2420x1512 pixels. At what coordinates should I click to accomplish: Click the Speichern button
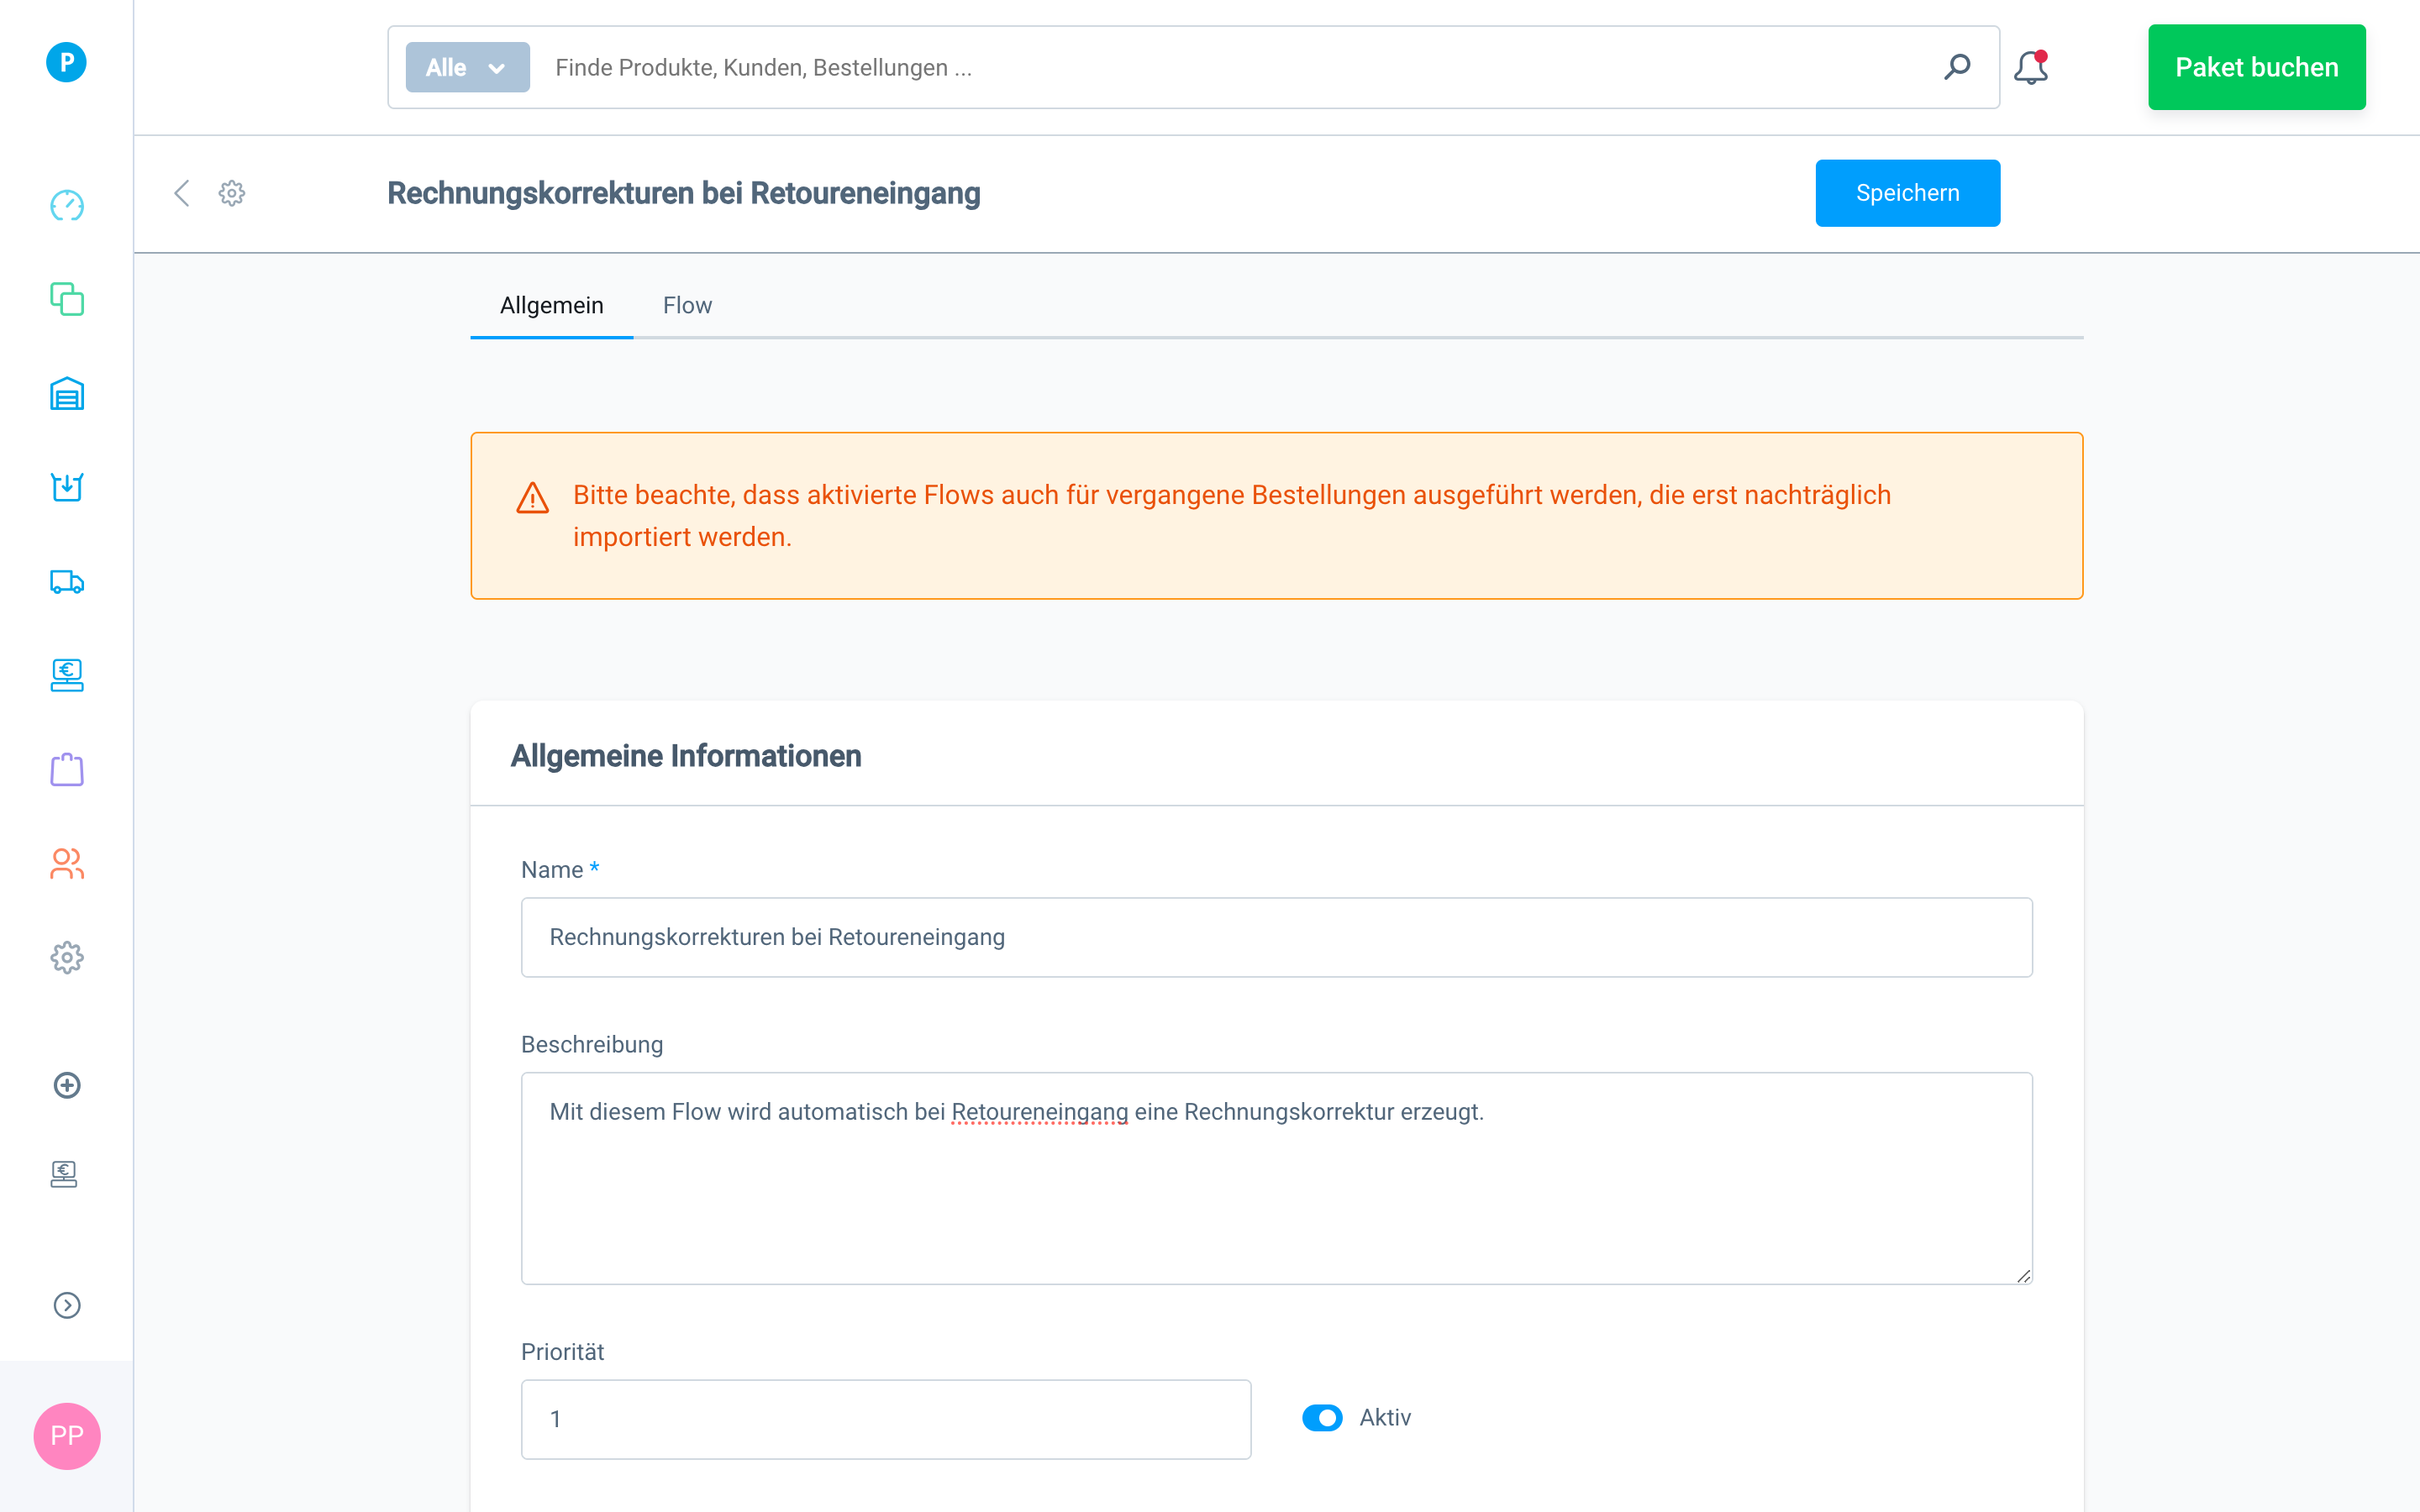(x=1907, y=193)
